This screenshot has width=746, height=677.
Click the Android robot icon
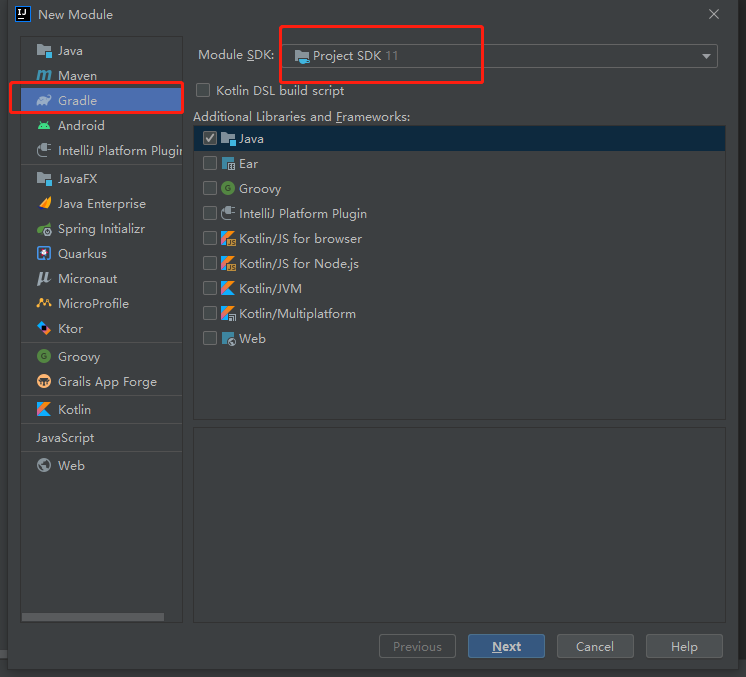pos(44,126)
